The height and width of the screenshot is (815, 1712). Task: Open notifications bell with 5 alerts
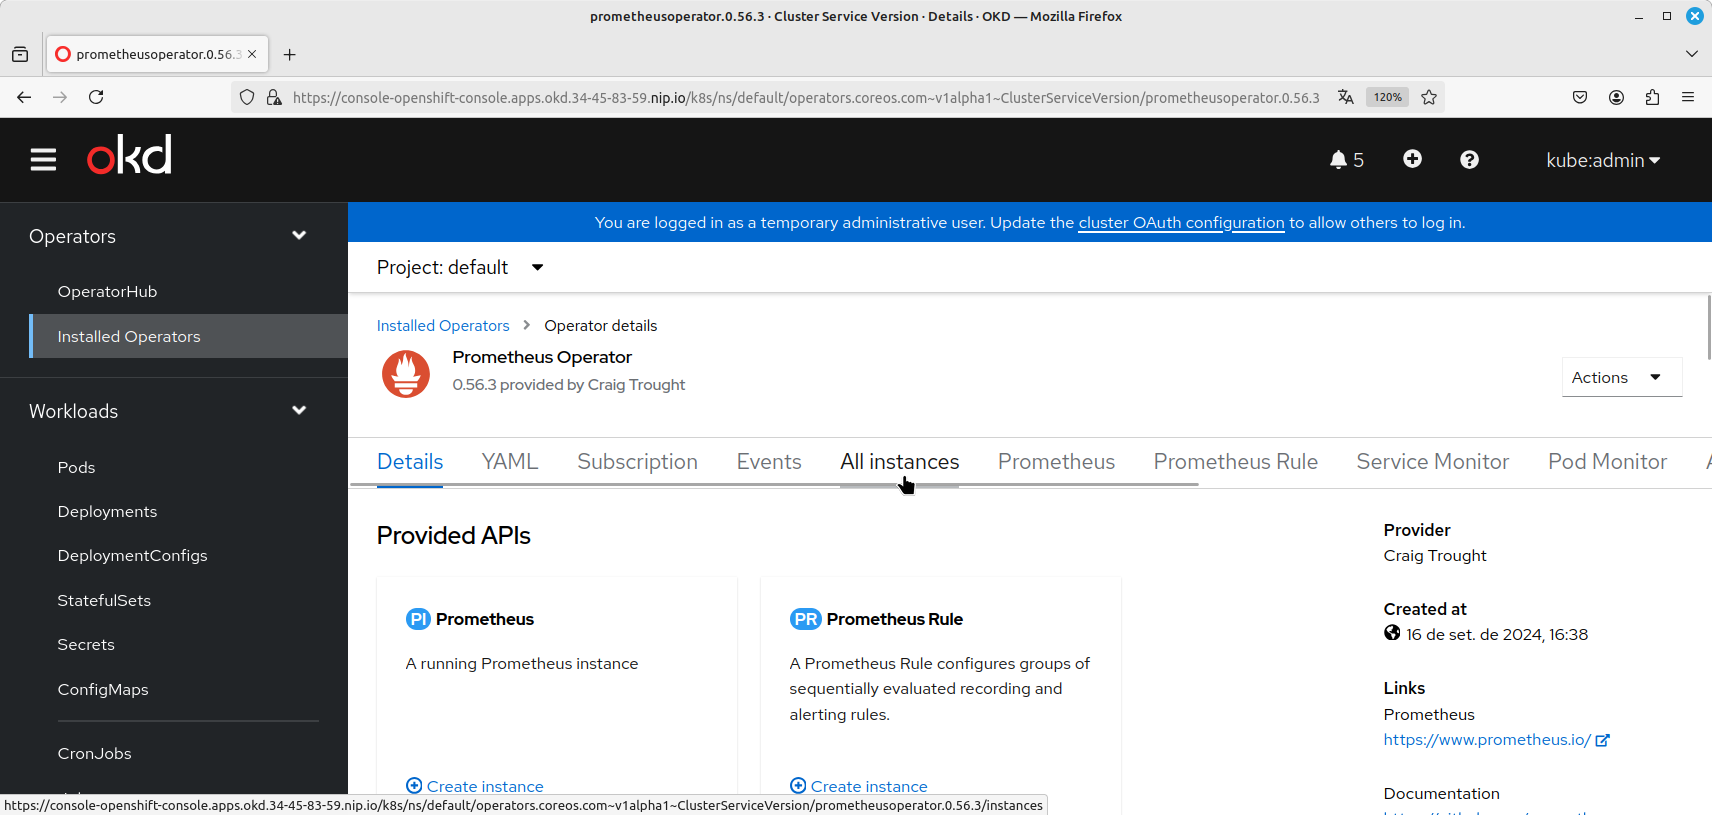pyautogui.click(x=1346, y=160)
